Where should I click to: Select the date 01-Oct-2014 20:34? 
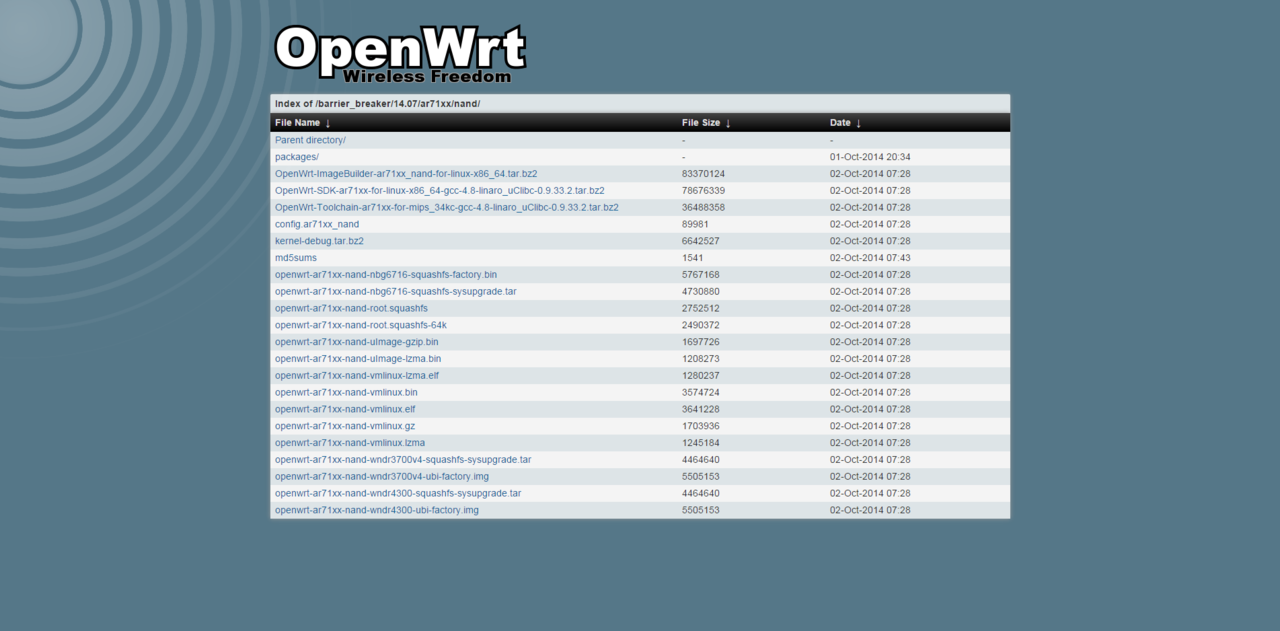[870, 157]
